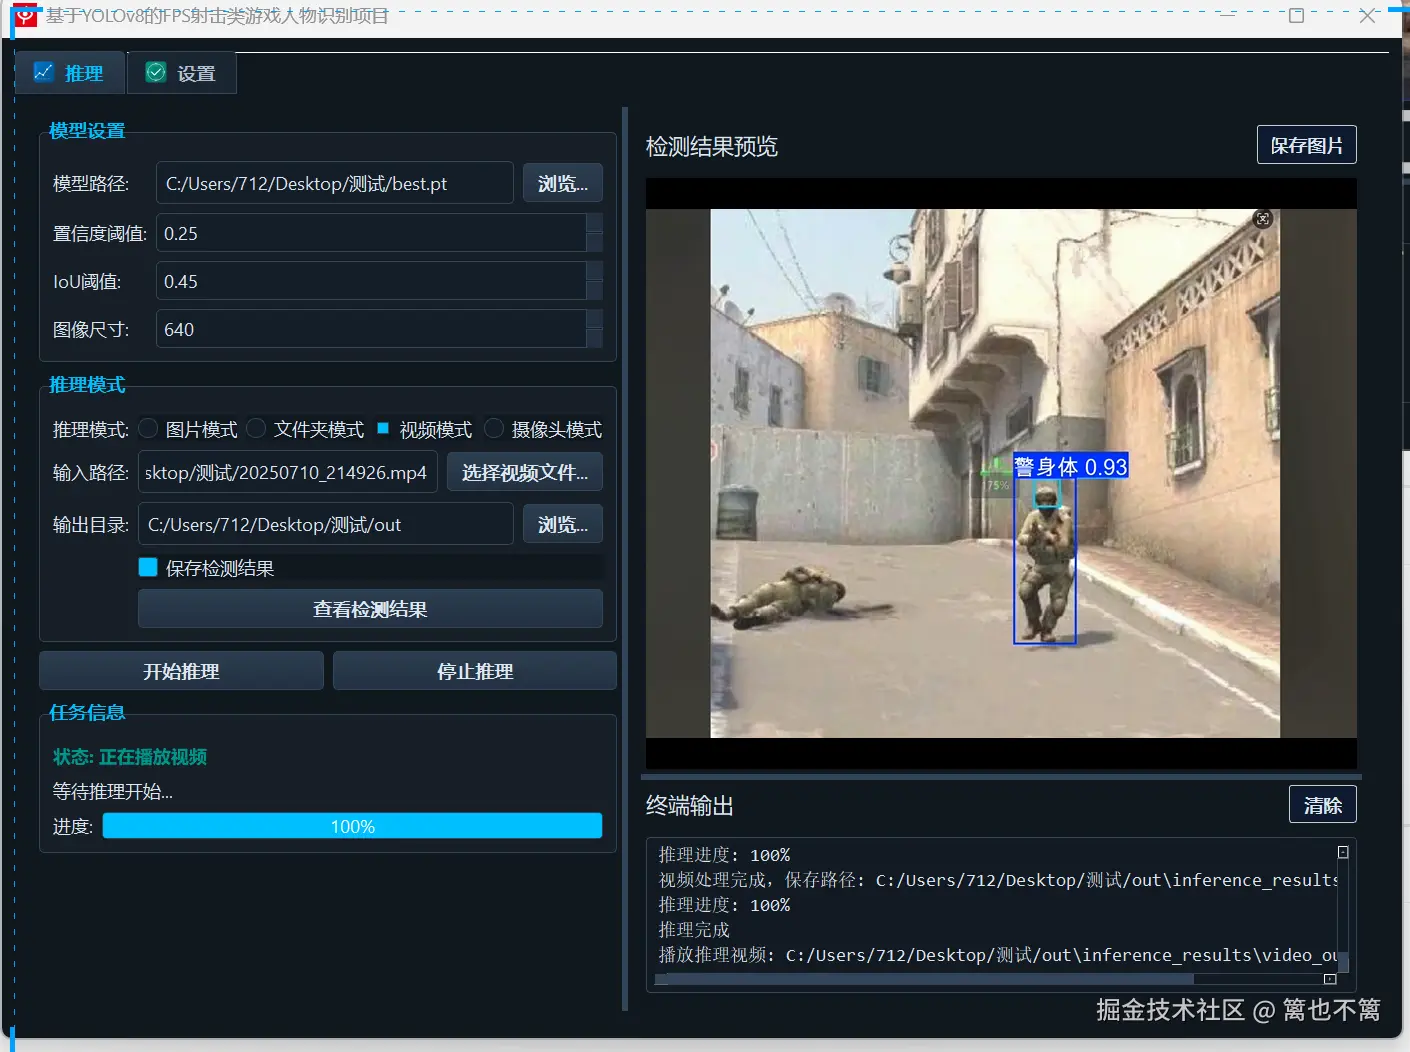The width and height of the screenshot is (1410, 1052).
Task: Choose the 文件夹模式 inference mode
Action: point(256,429)
